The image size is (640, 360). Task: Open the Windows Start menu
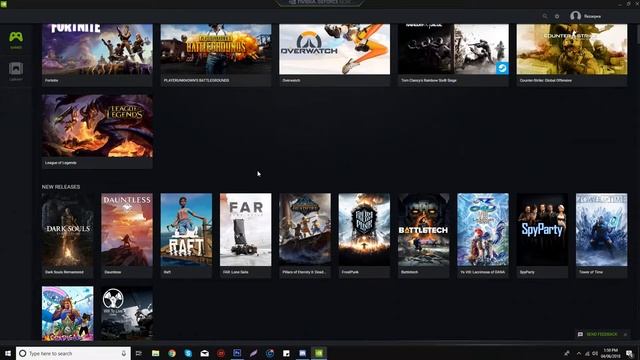pyautogui.click(x=7, y=353)
